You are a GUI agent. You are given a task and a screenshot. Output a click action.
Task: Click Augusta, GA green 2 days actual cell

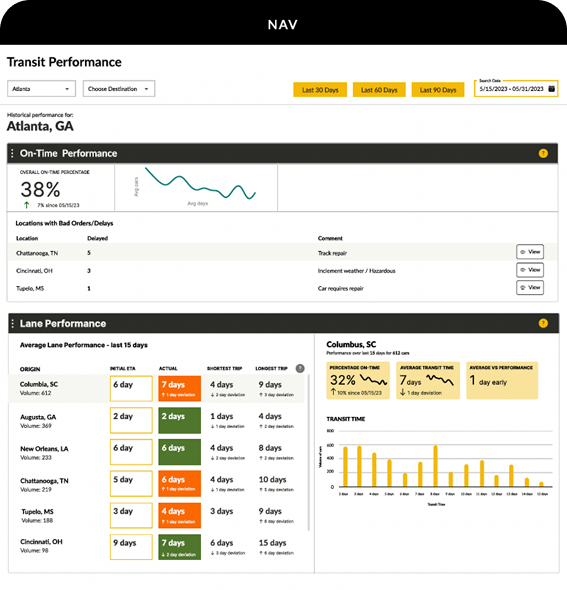[x=179, y=420]
